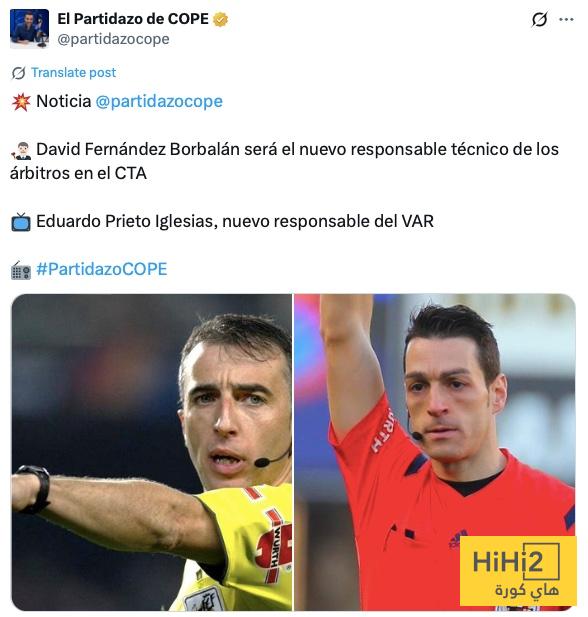
Task: Click the Translate post link
Action: [x=74, y=72]
